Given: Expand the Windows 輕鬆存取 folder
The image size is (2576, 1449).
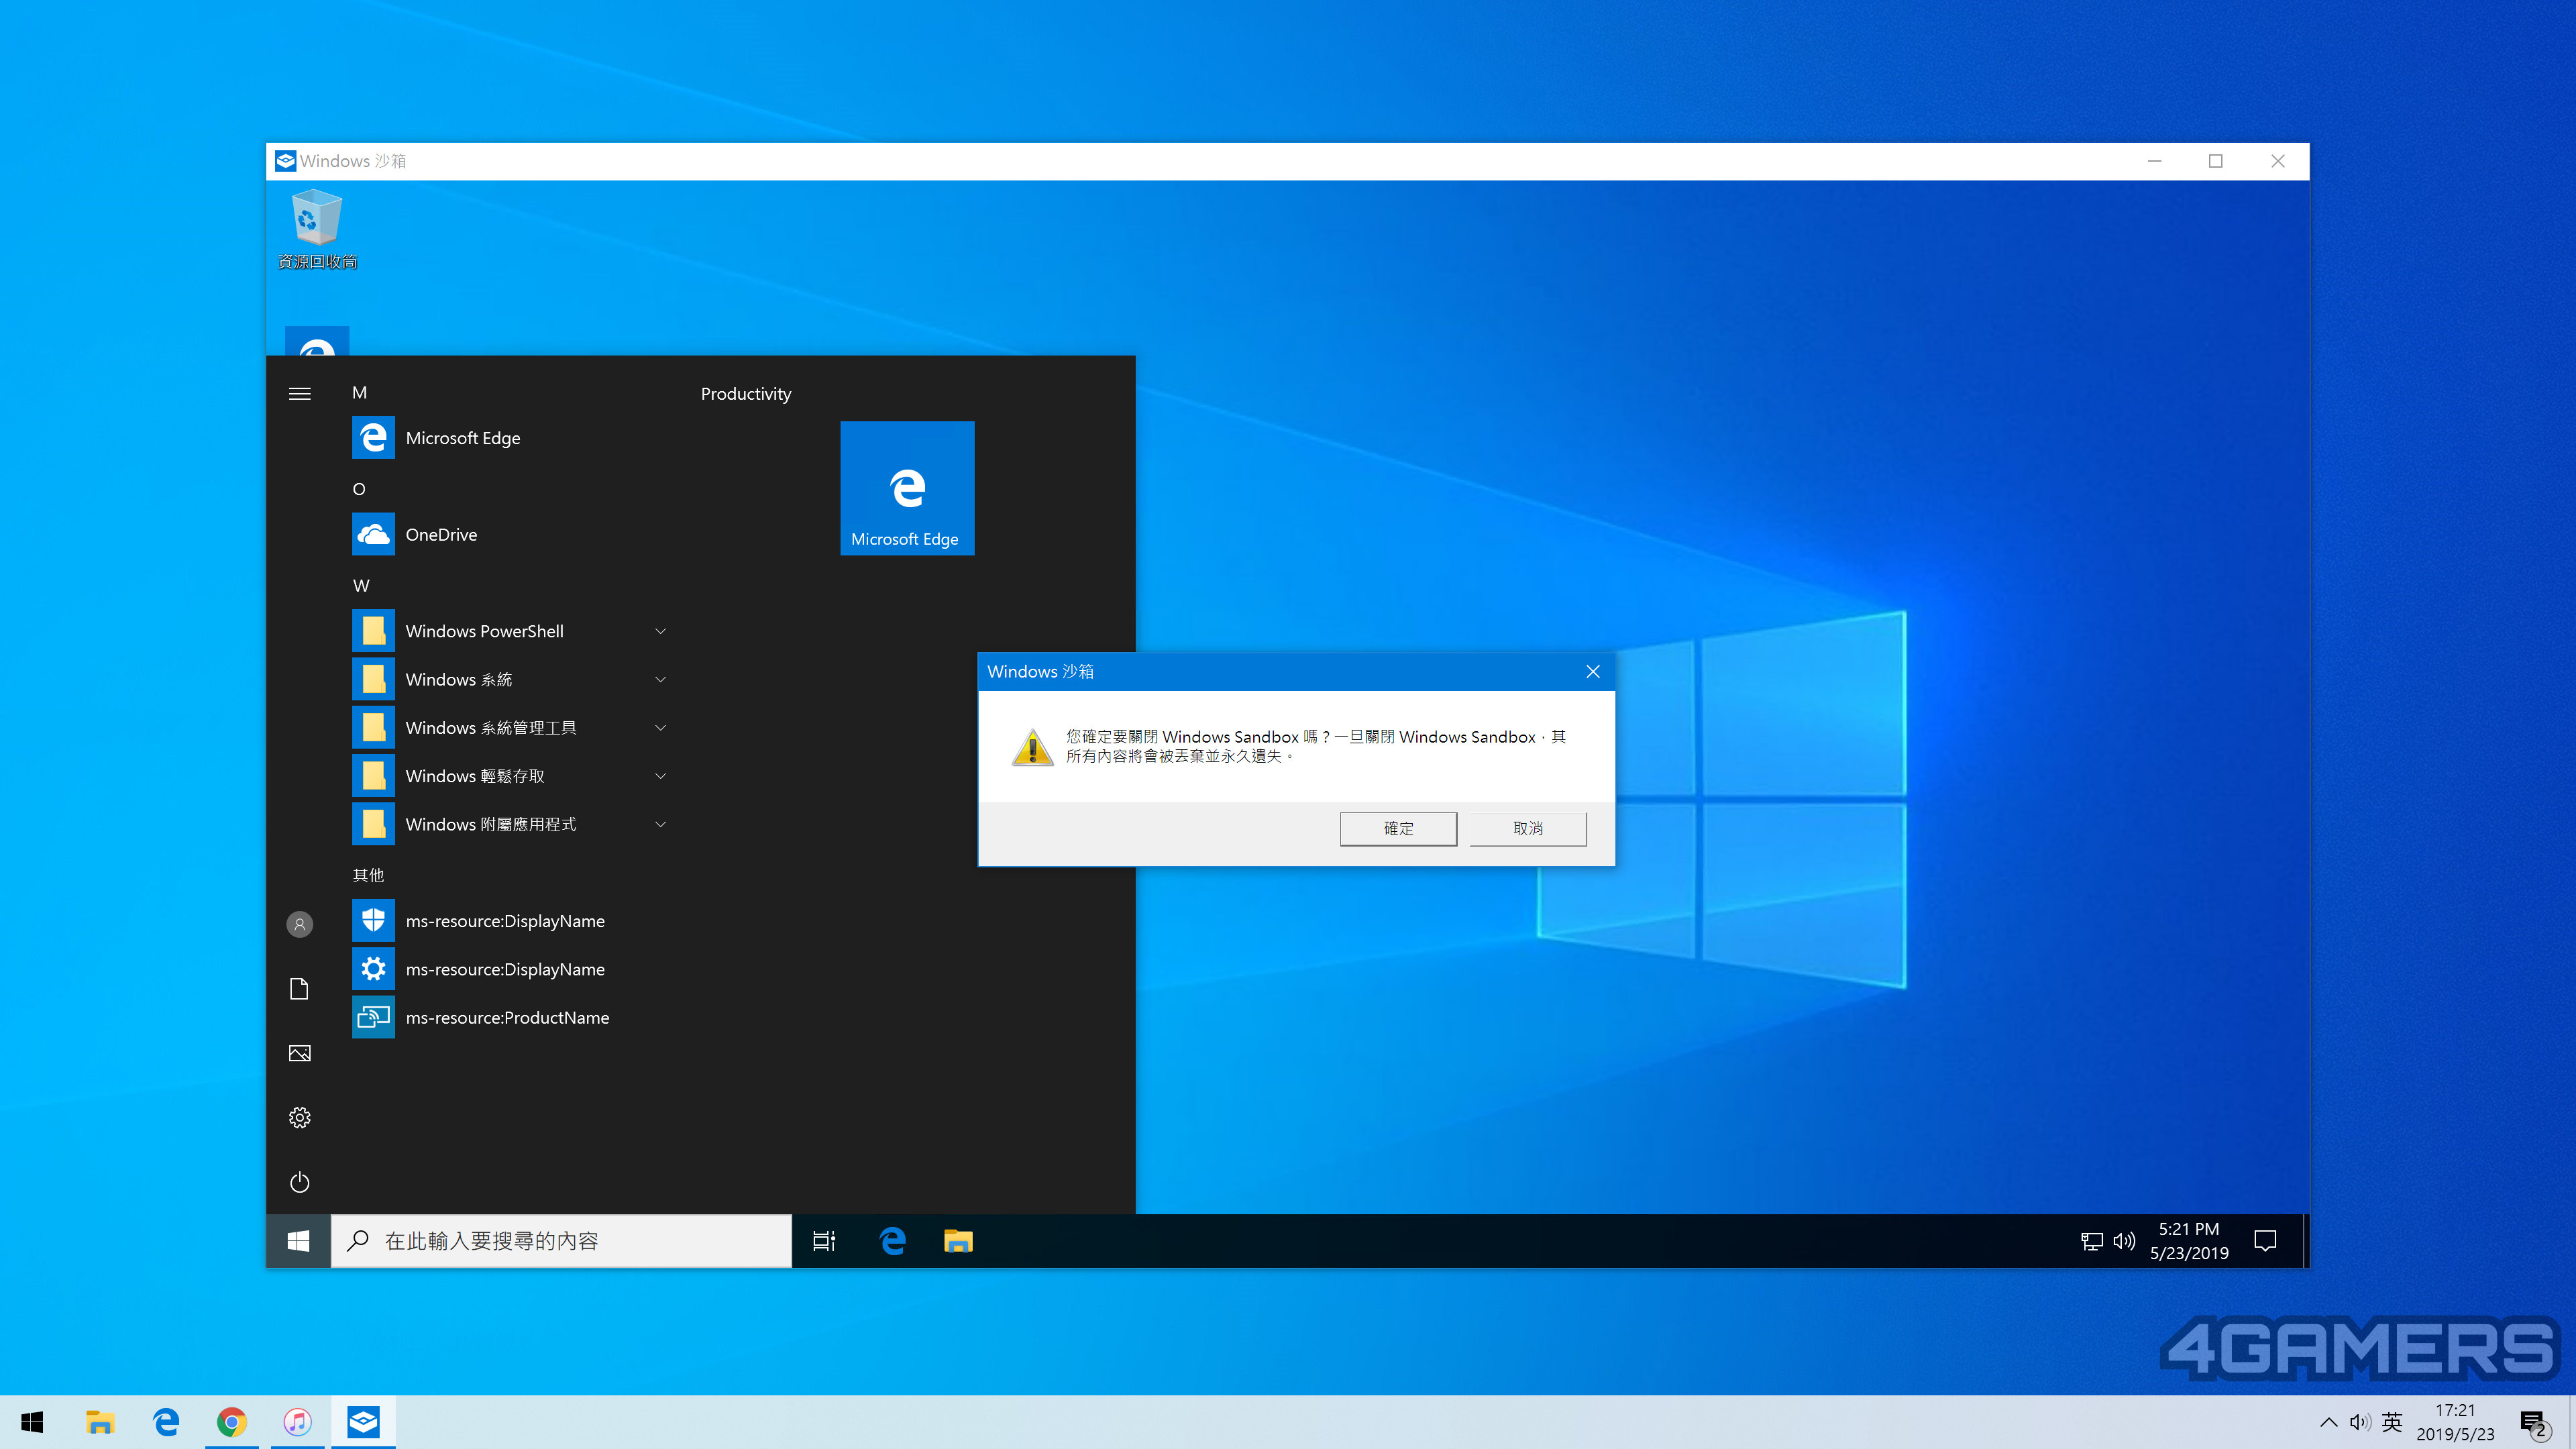Looking at the screenshot, I should 510,776.
